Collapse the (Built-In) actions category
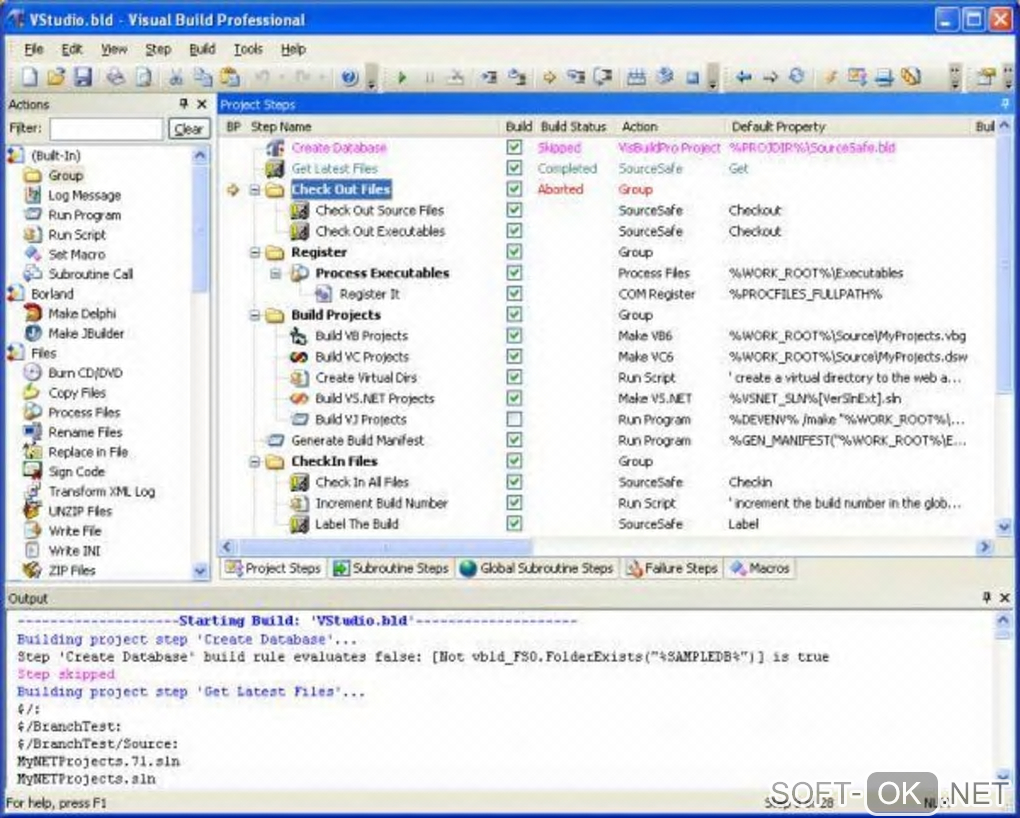Image resolution: width=1020 pixels, height=818 pixels. (14, 155)
